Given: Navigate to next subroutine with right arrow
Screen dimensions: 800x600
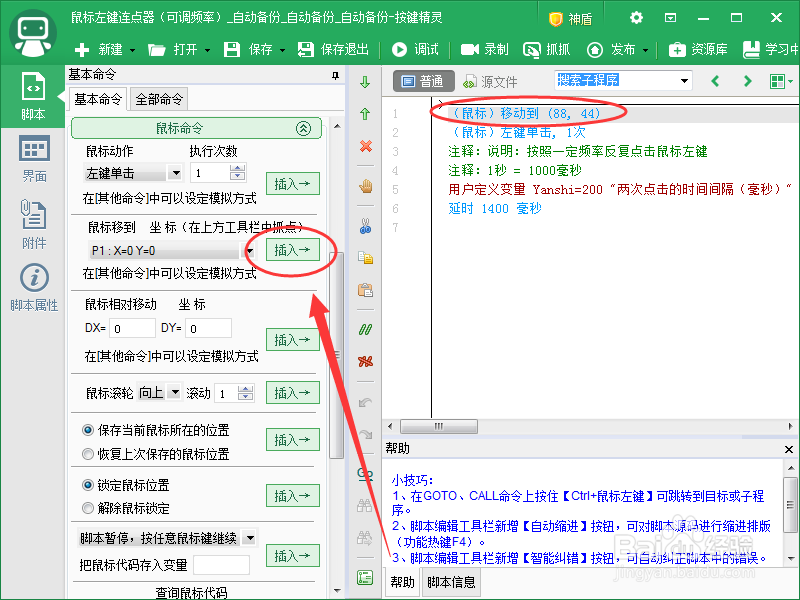Looking at the screenshot, I should tap(747, 81).
